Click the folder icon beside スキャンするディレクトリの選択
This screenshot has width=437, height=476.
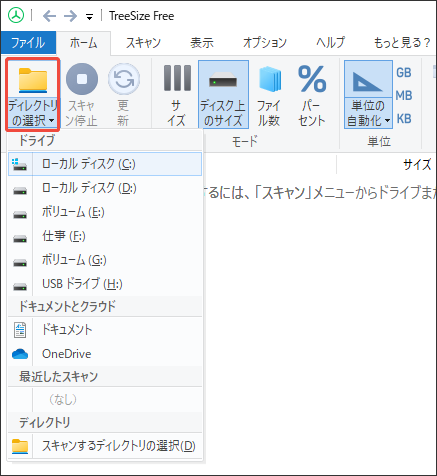pyautogui.click(x=20, y=446)
